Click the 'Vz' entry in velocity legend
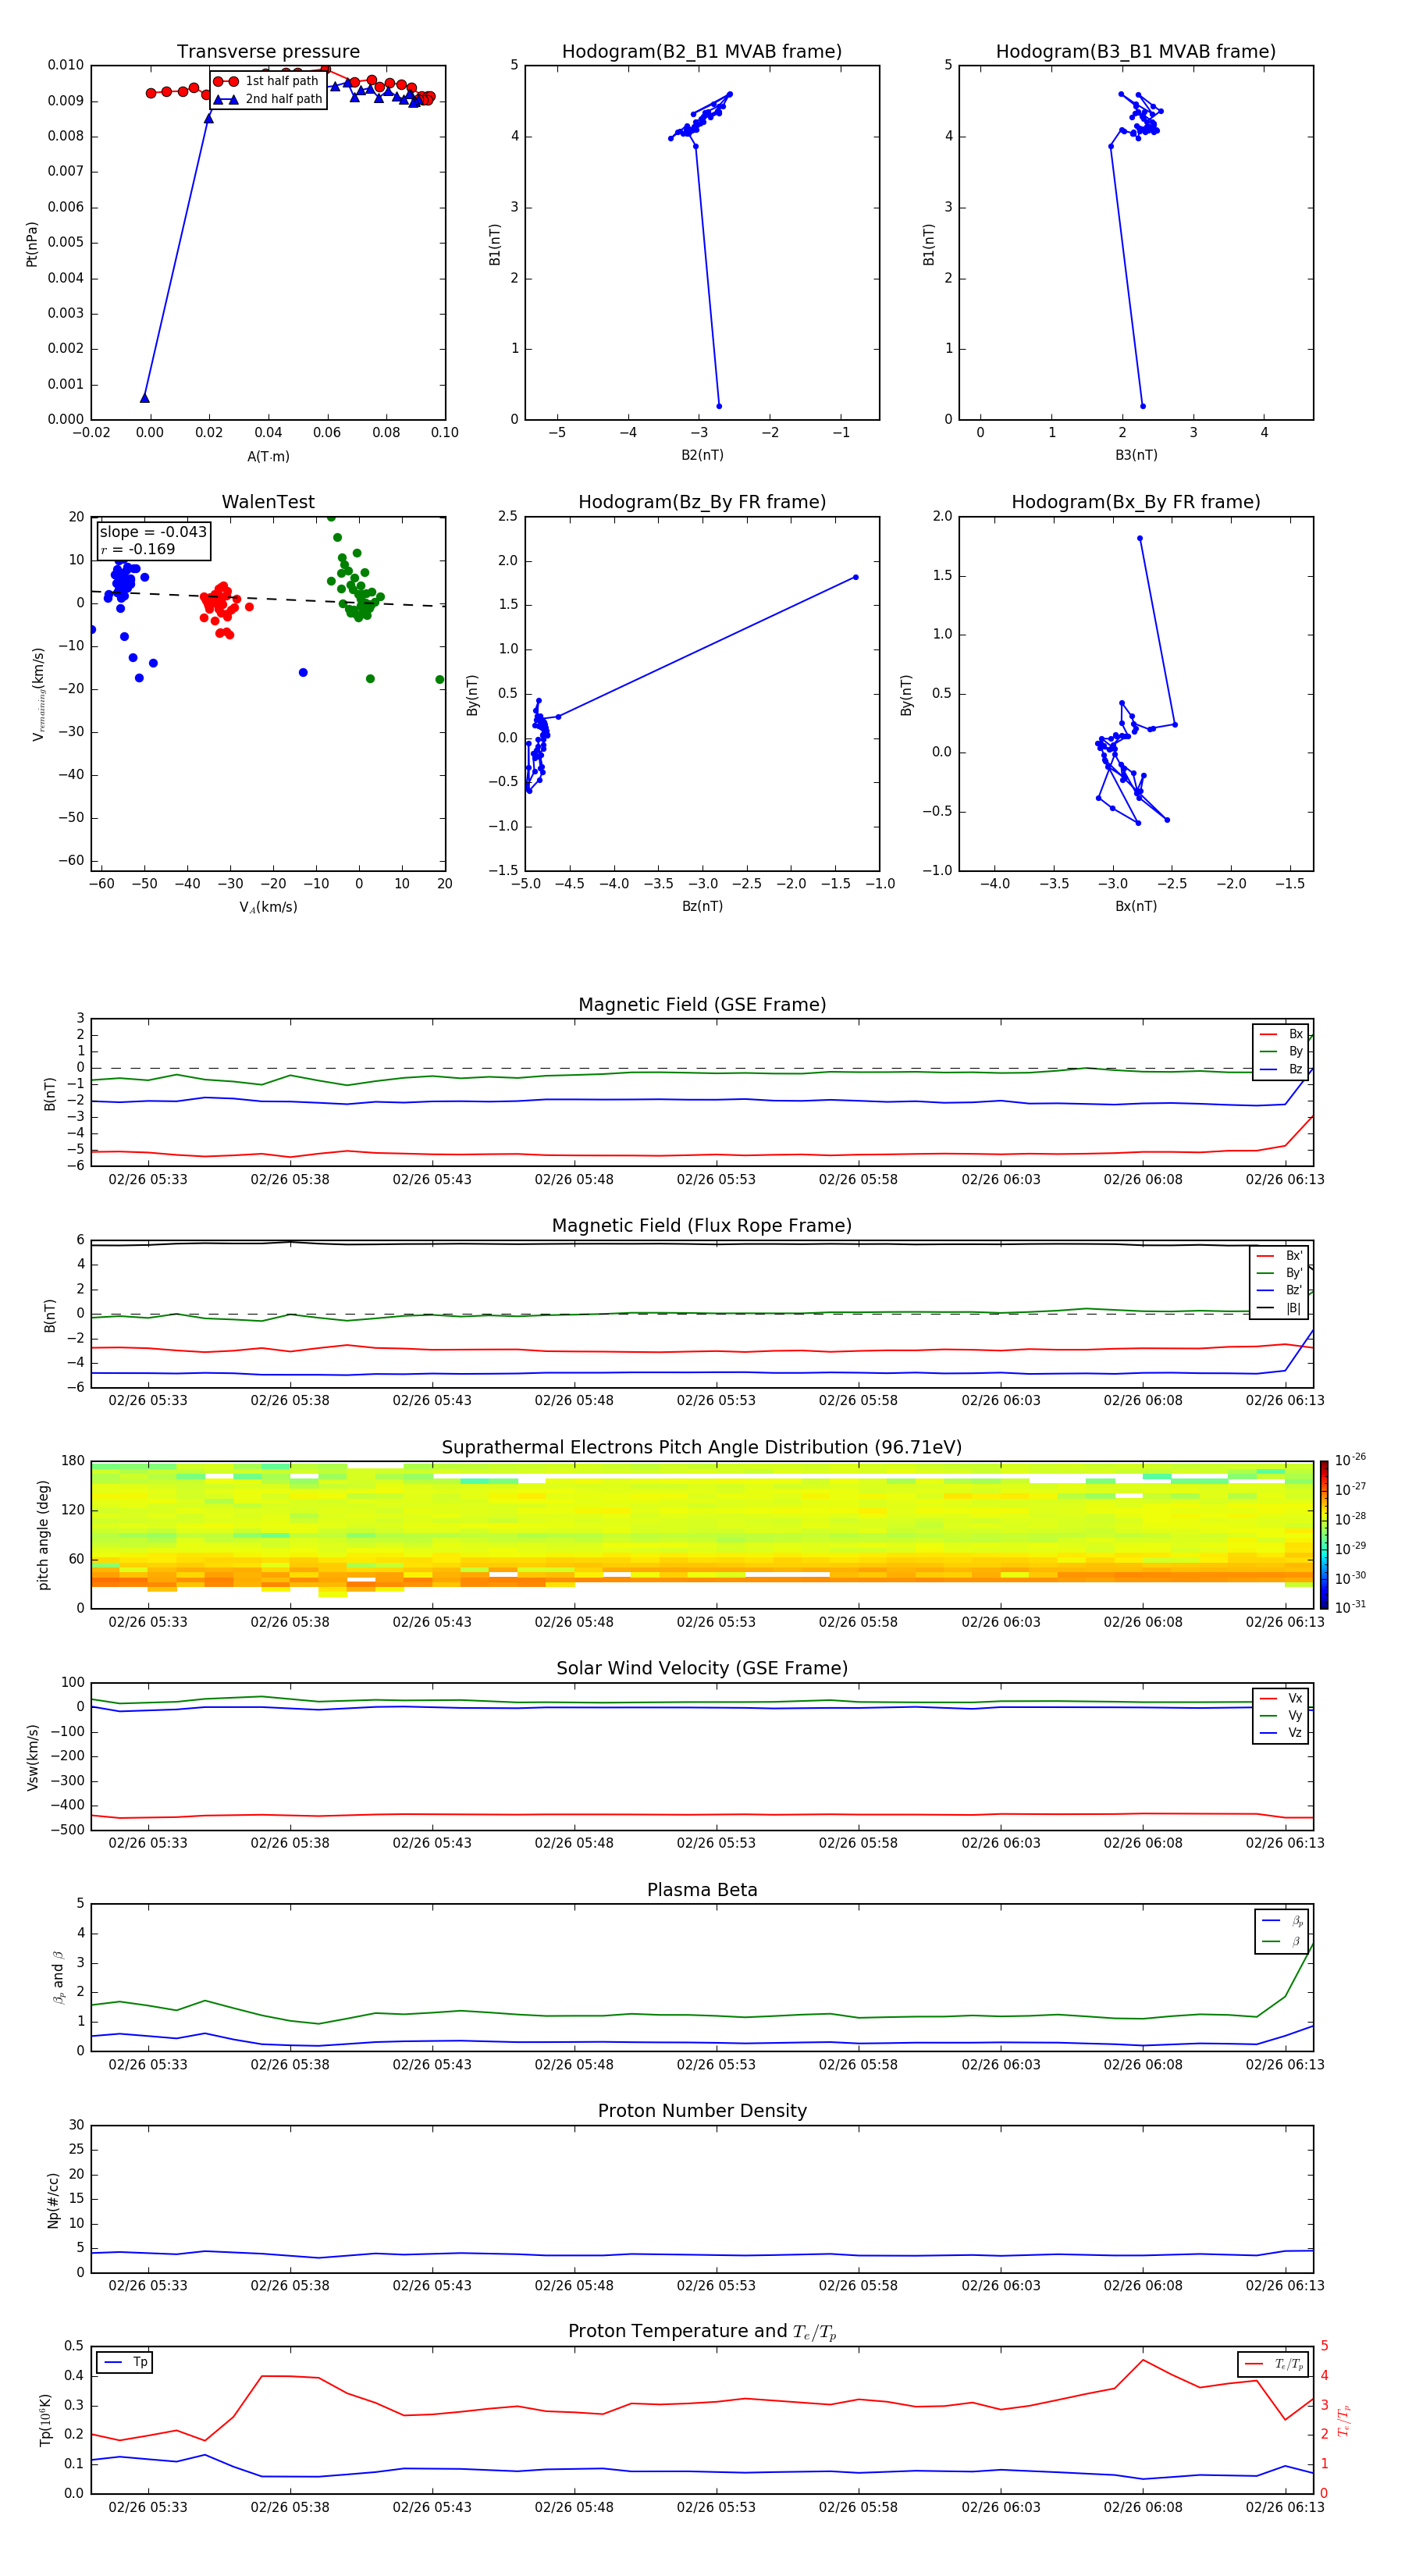Viewport: 1405px width, 2576px height. [x=1282, y=1733]
